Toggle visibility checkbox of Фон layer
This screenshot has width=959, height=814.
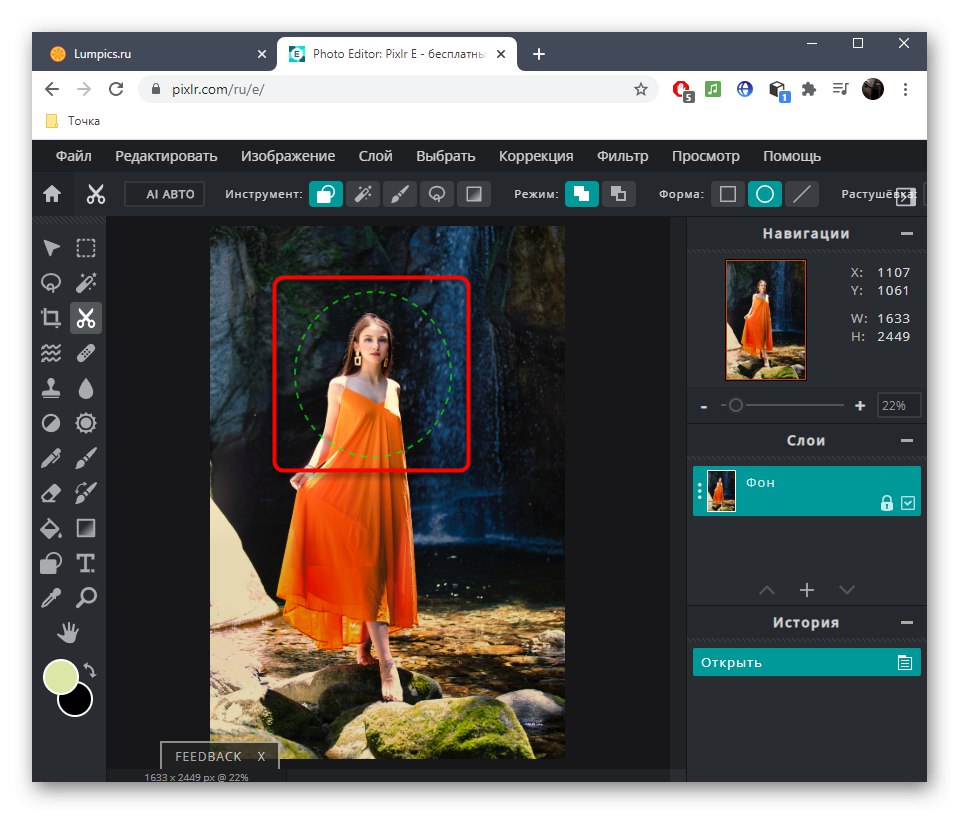point(908,503)
